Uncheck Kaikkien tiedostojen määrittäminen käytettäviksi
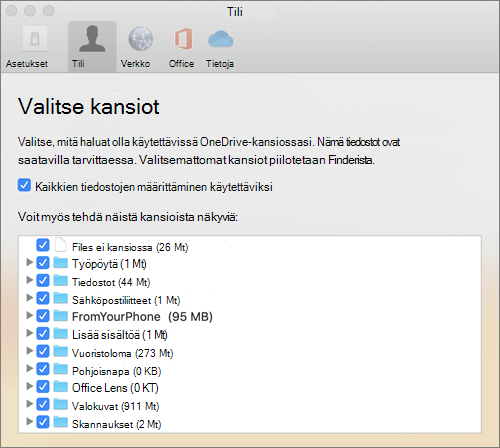Screen dimensions: 500x448 point(24,185)
